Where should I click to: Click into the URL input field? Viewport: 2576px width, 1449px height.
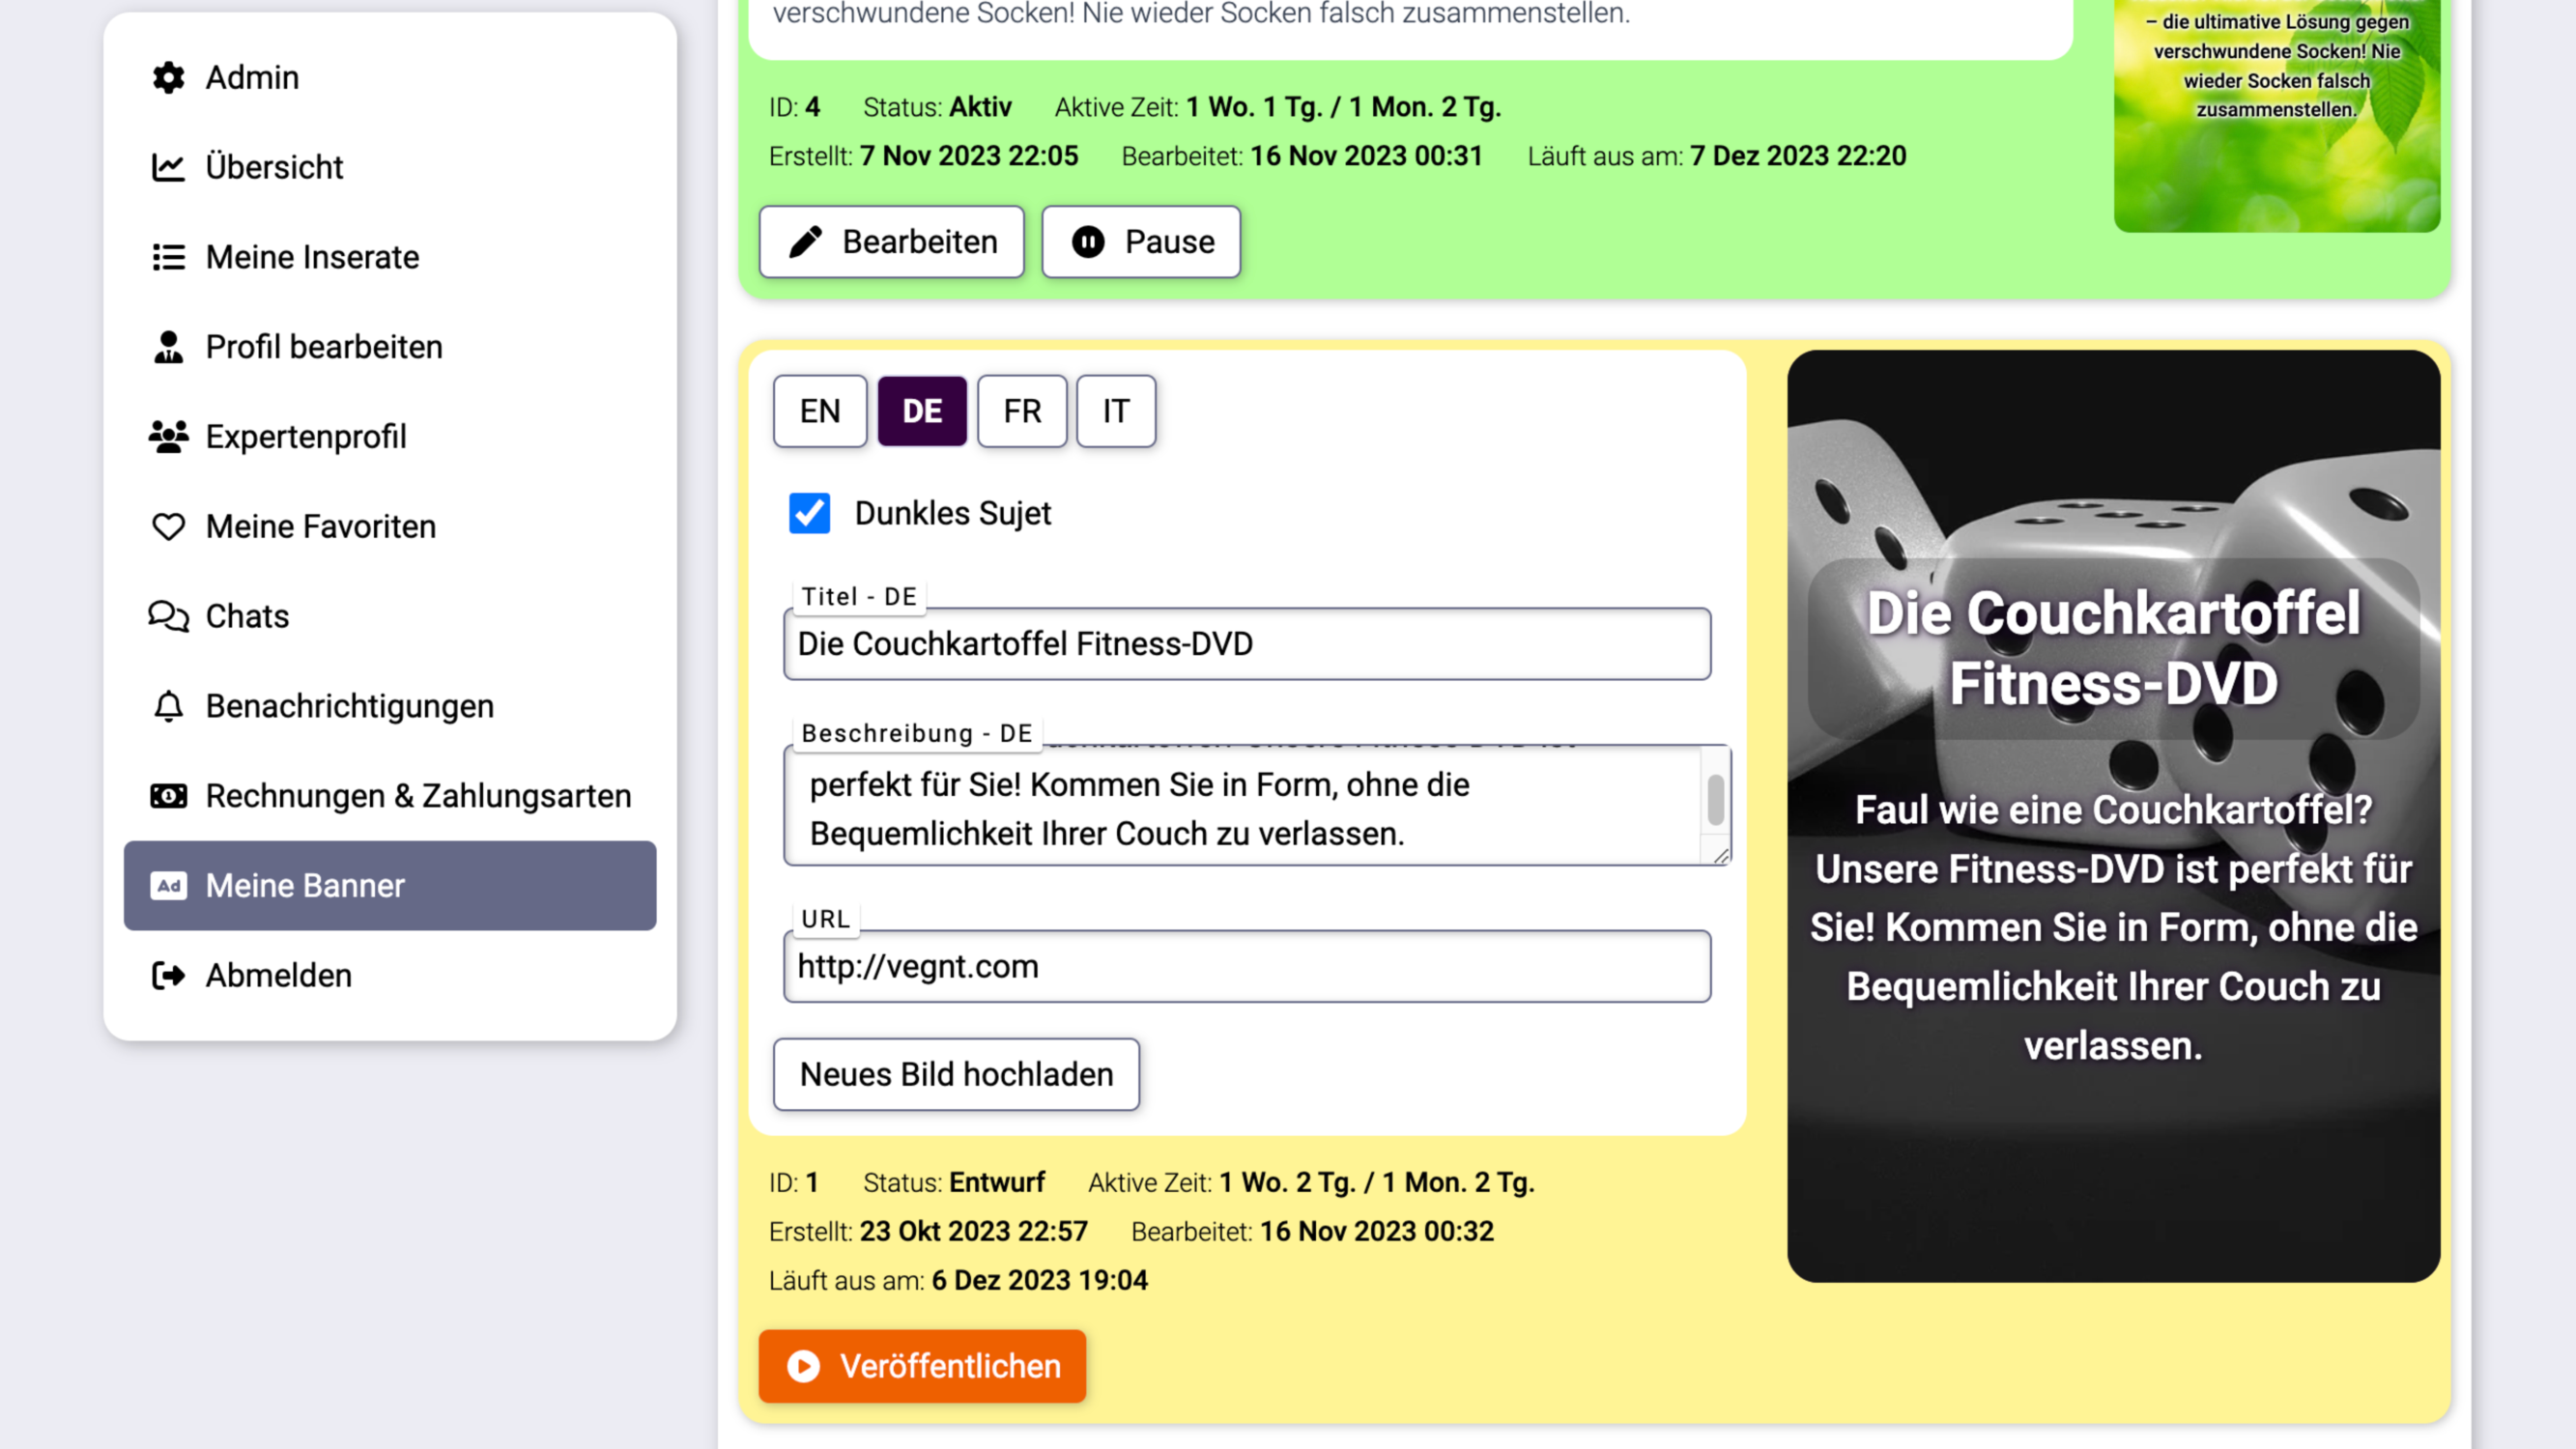coord(1246,966)
